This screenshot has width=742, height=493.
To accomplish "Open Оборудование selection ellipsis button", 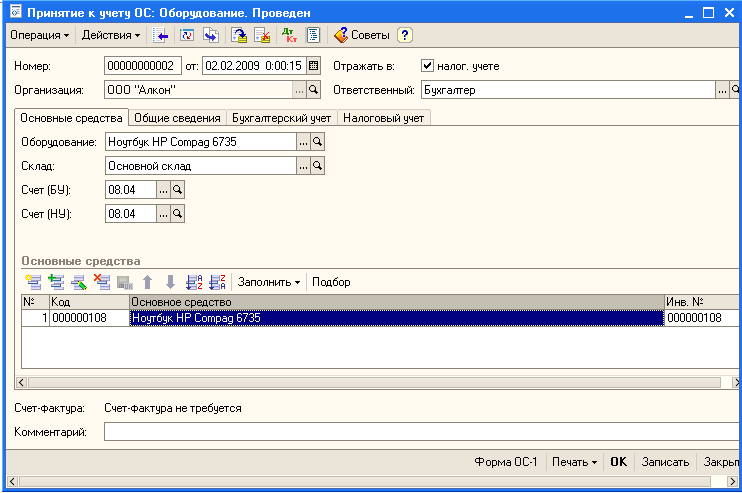I will click(x=303, y=141).
